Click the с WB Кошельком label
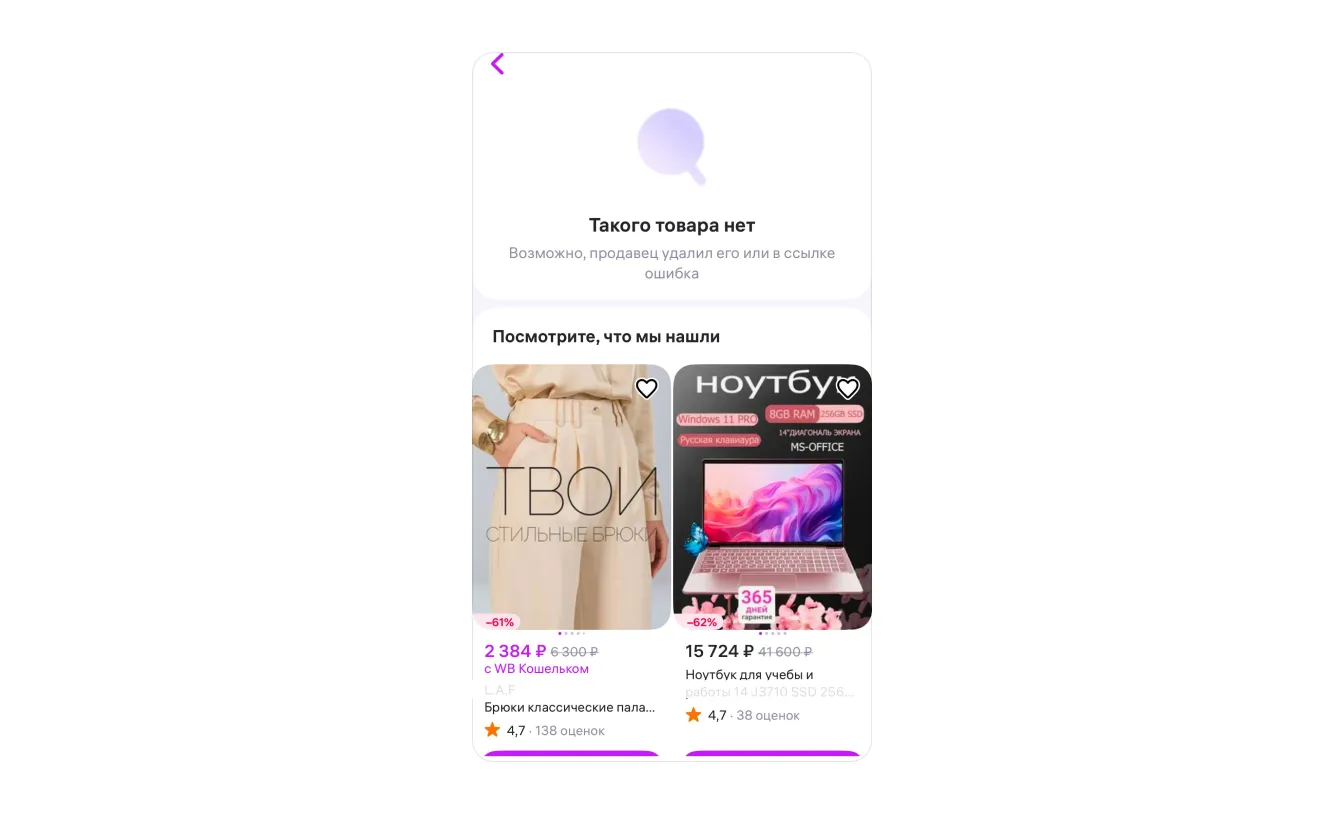The height and width of the screenshot is (814, 1344). 537,669
